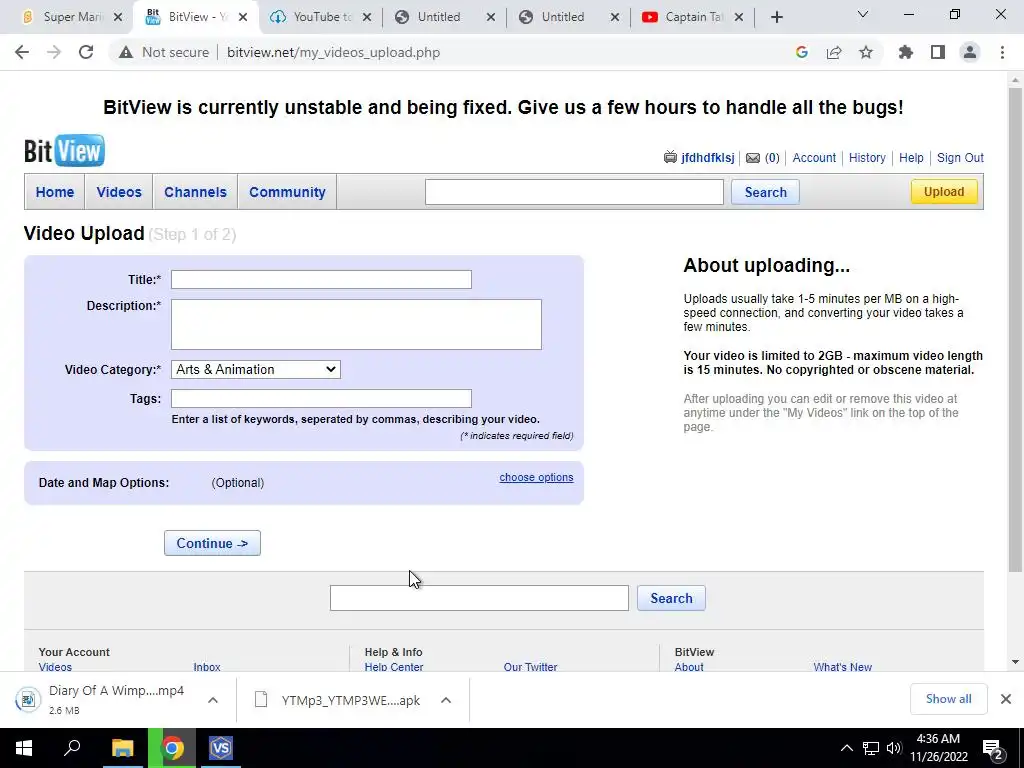Image resolution: width=1024 pixels, height=768 pixels.
Task: Click the top search input box
Action: 574,192
